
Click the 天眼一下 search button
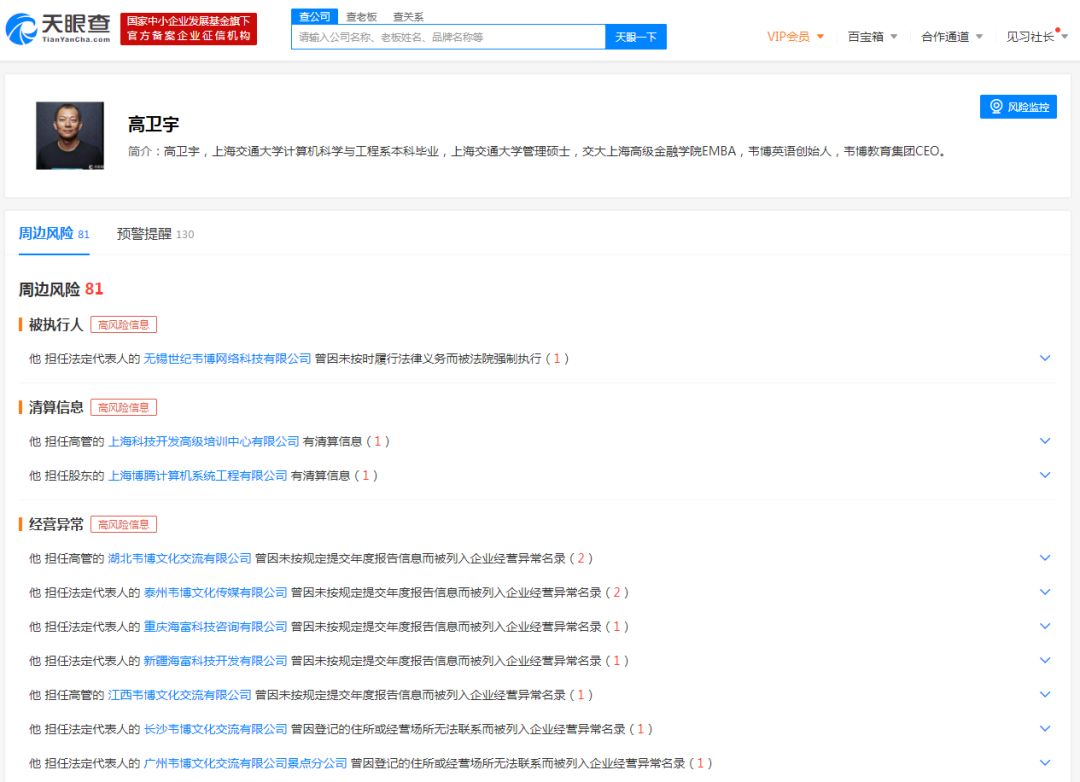(x=636, y=35)
